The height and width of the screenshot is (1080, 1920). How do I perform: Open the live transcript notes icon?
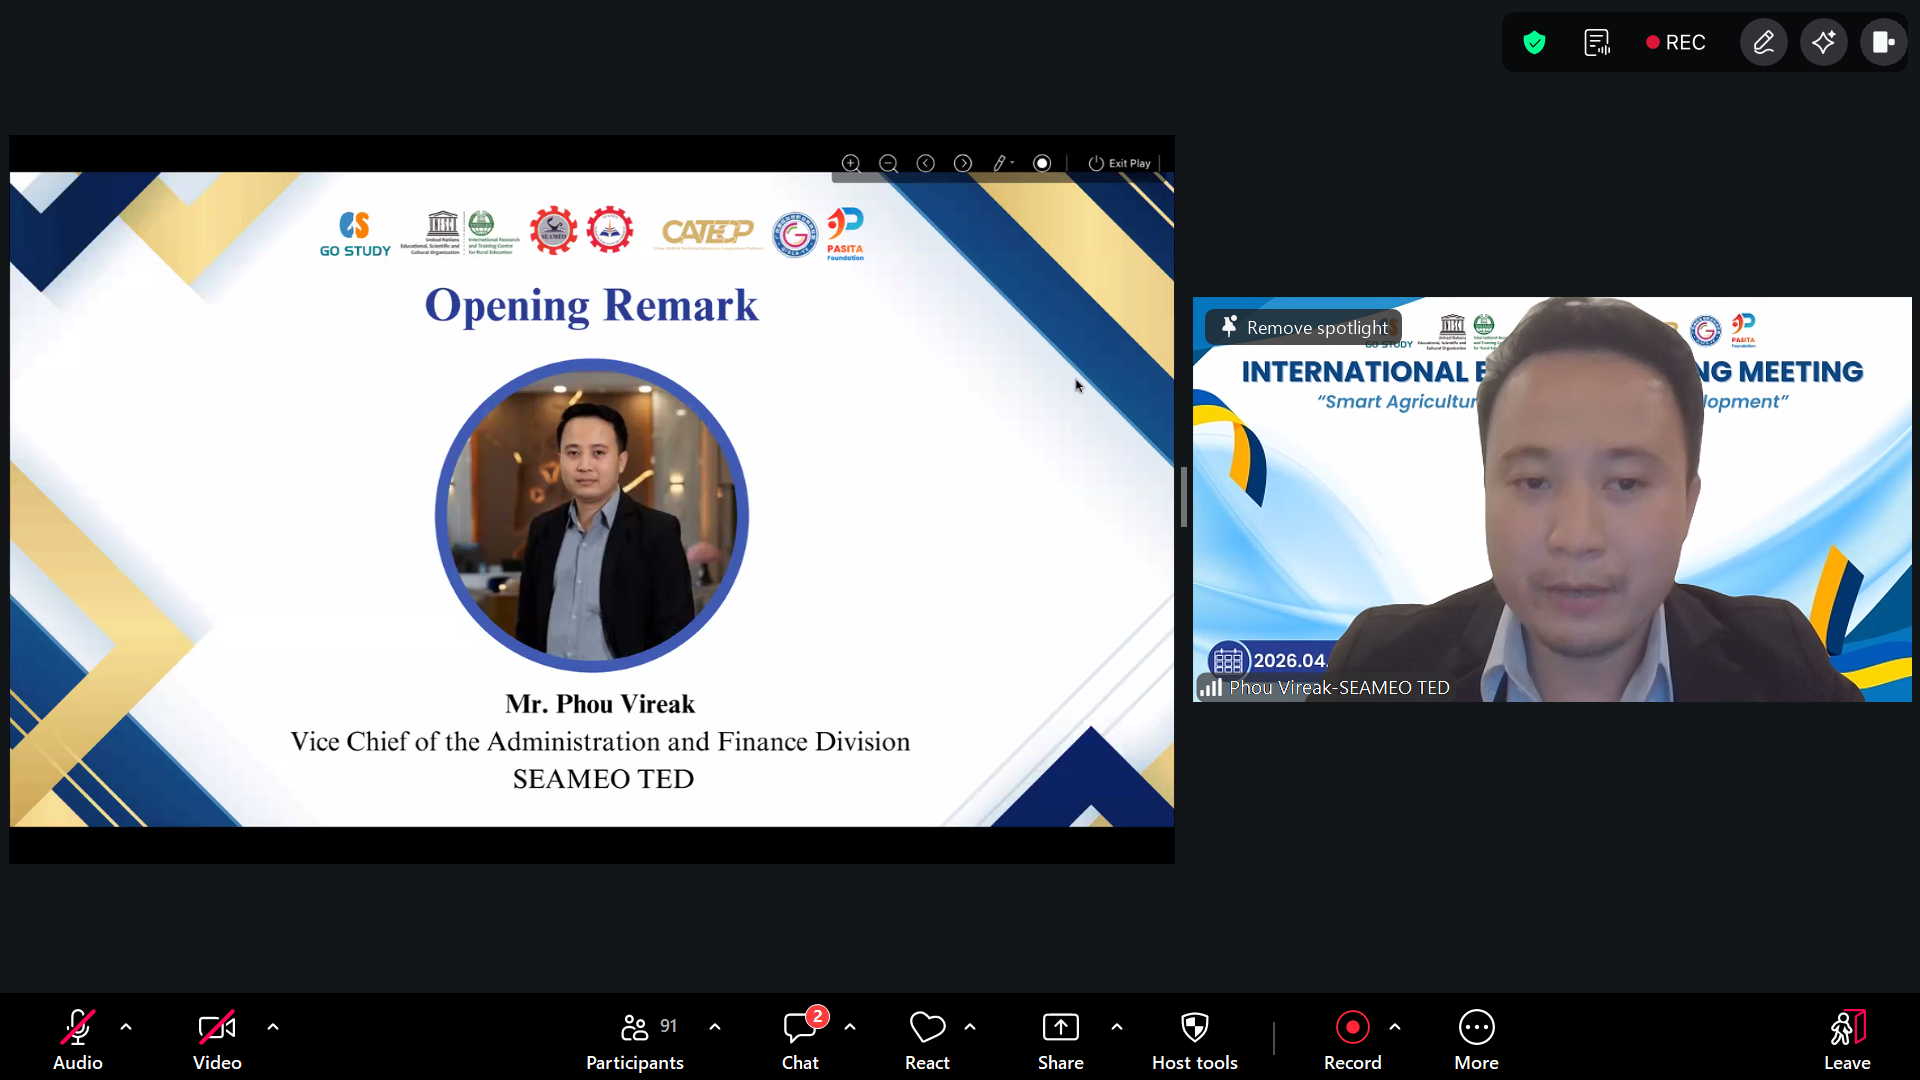1596,43
